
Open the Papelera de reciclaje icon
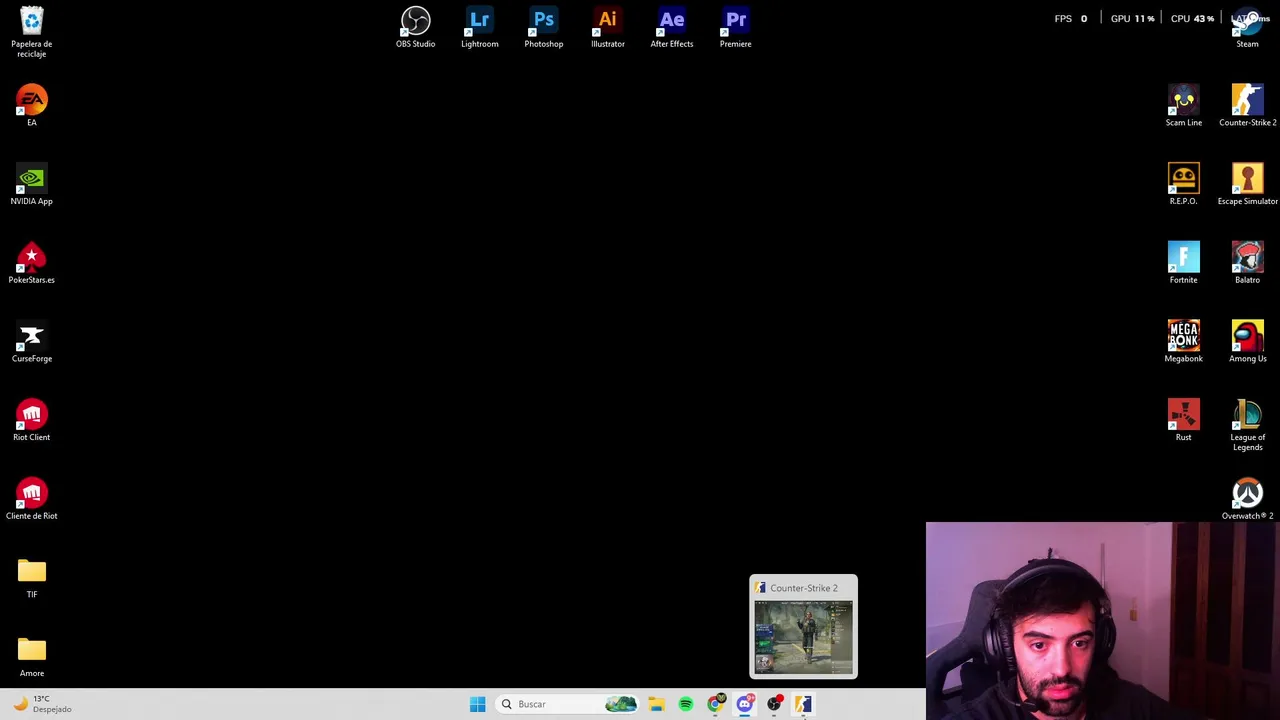point(32,31)
